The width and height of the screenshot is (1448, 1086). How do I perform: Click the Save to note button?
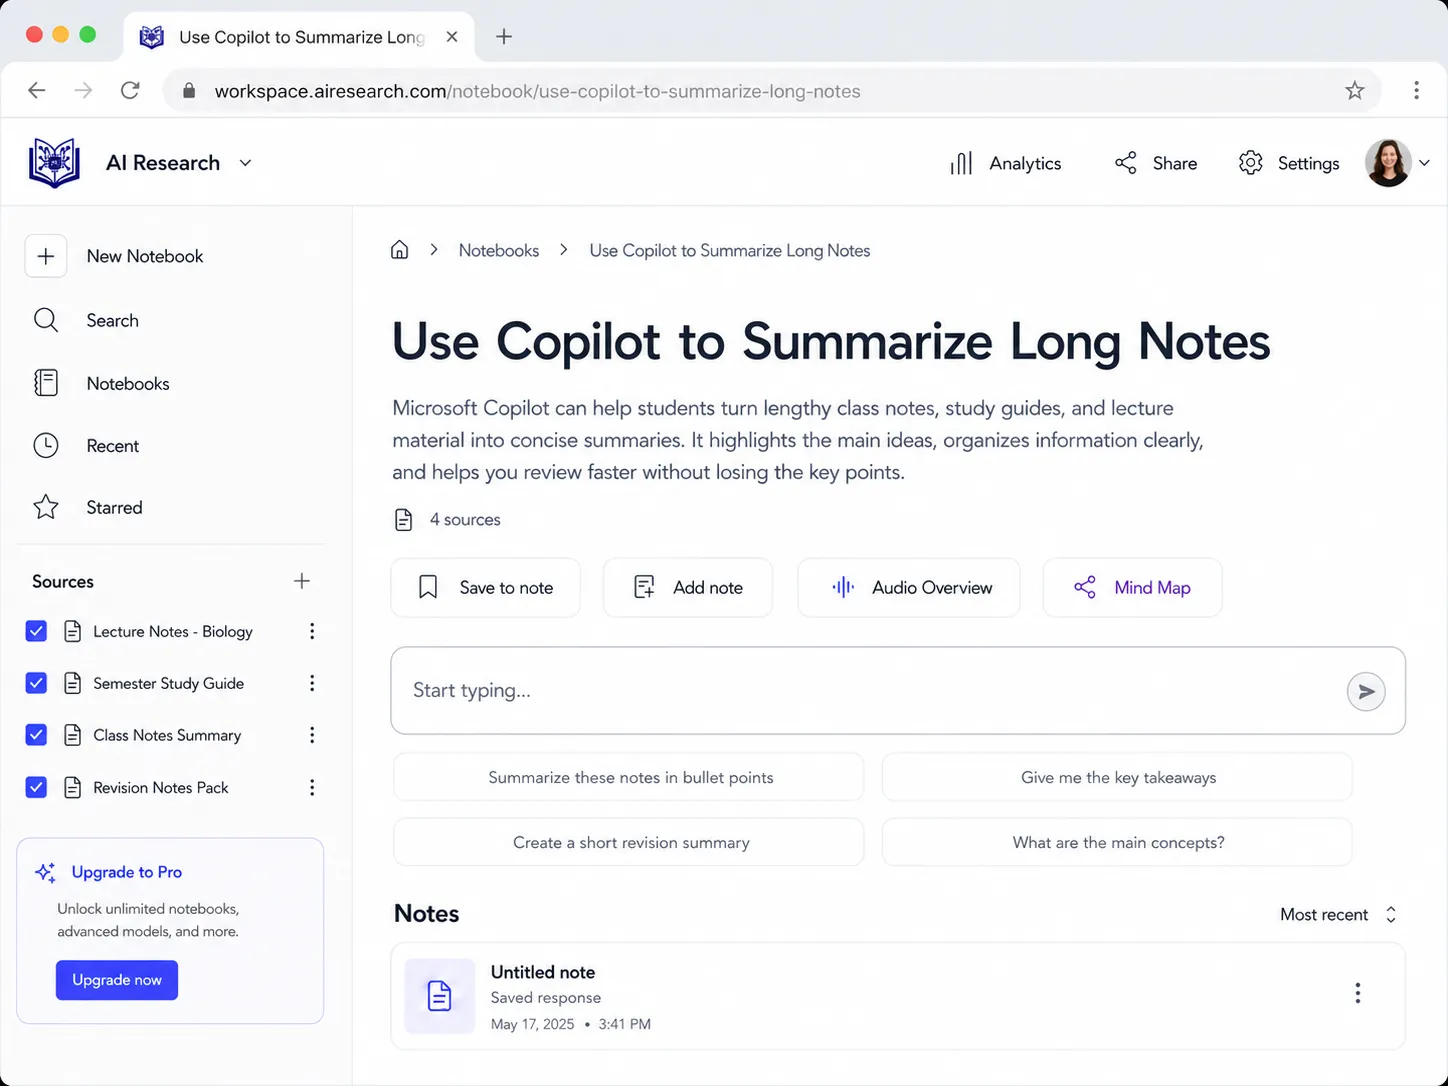point(486,588)
